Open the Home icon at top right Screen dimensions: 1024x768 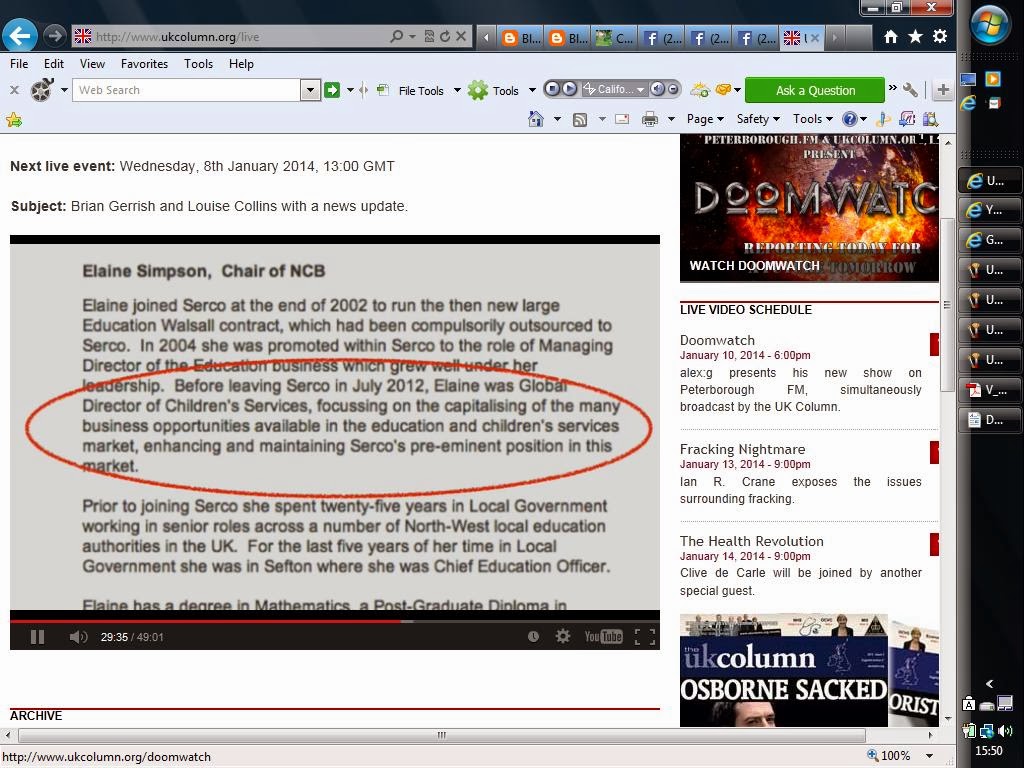[891, 37]
